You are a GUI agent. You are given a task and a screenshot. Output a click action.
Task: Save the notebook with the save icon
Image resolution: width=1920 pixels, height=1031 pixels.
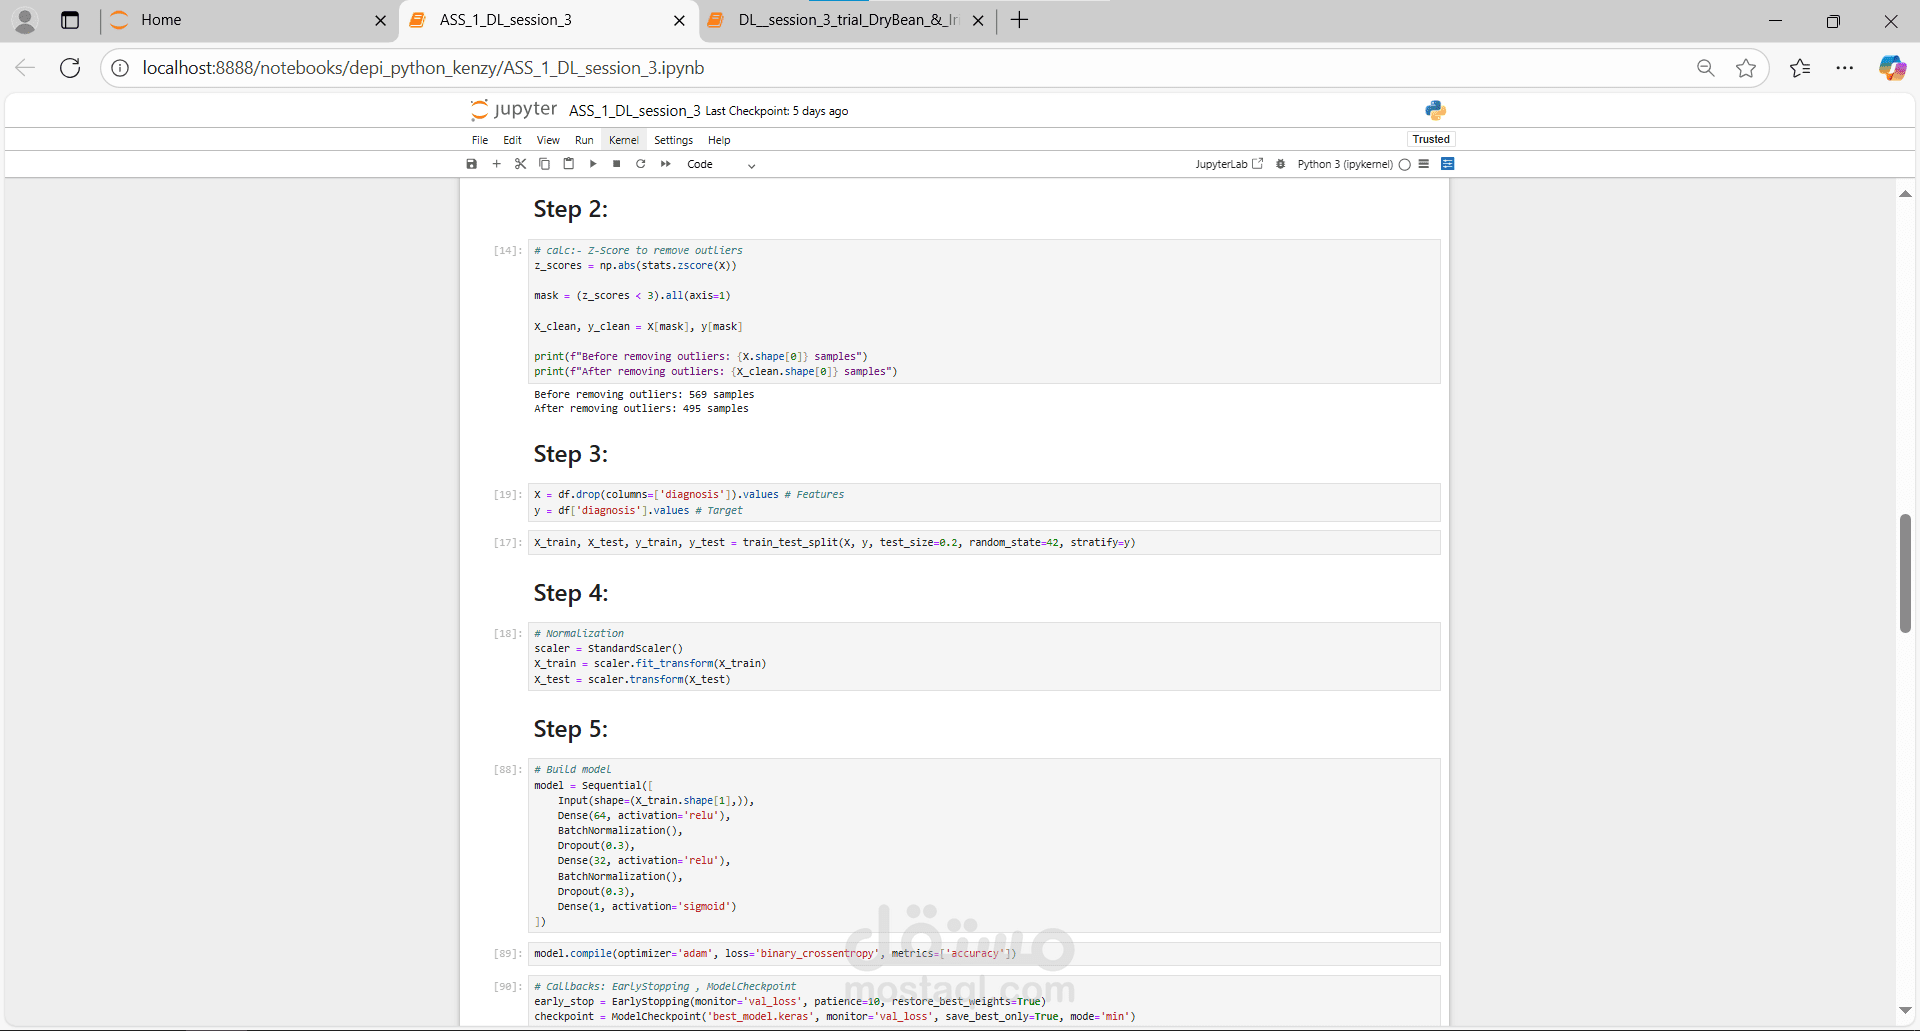pyautogui.click(x=472, y=164)
